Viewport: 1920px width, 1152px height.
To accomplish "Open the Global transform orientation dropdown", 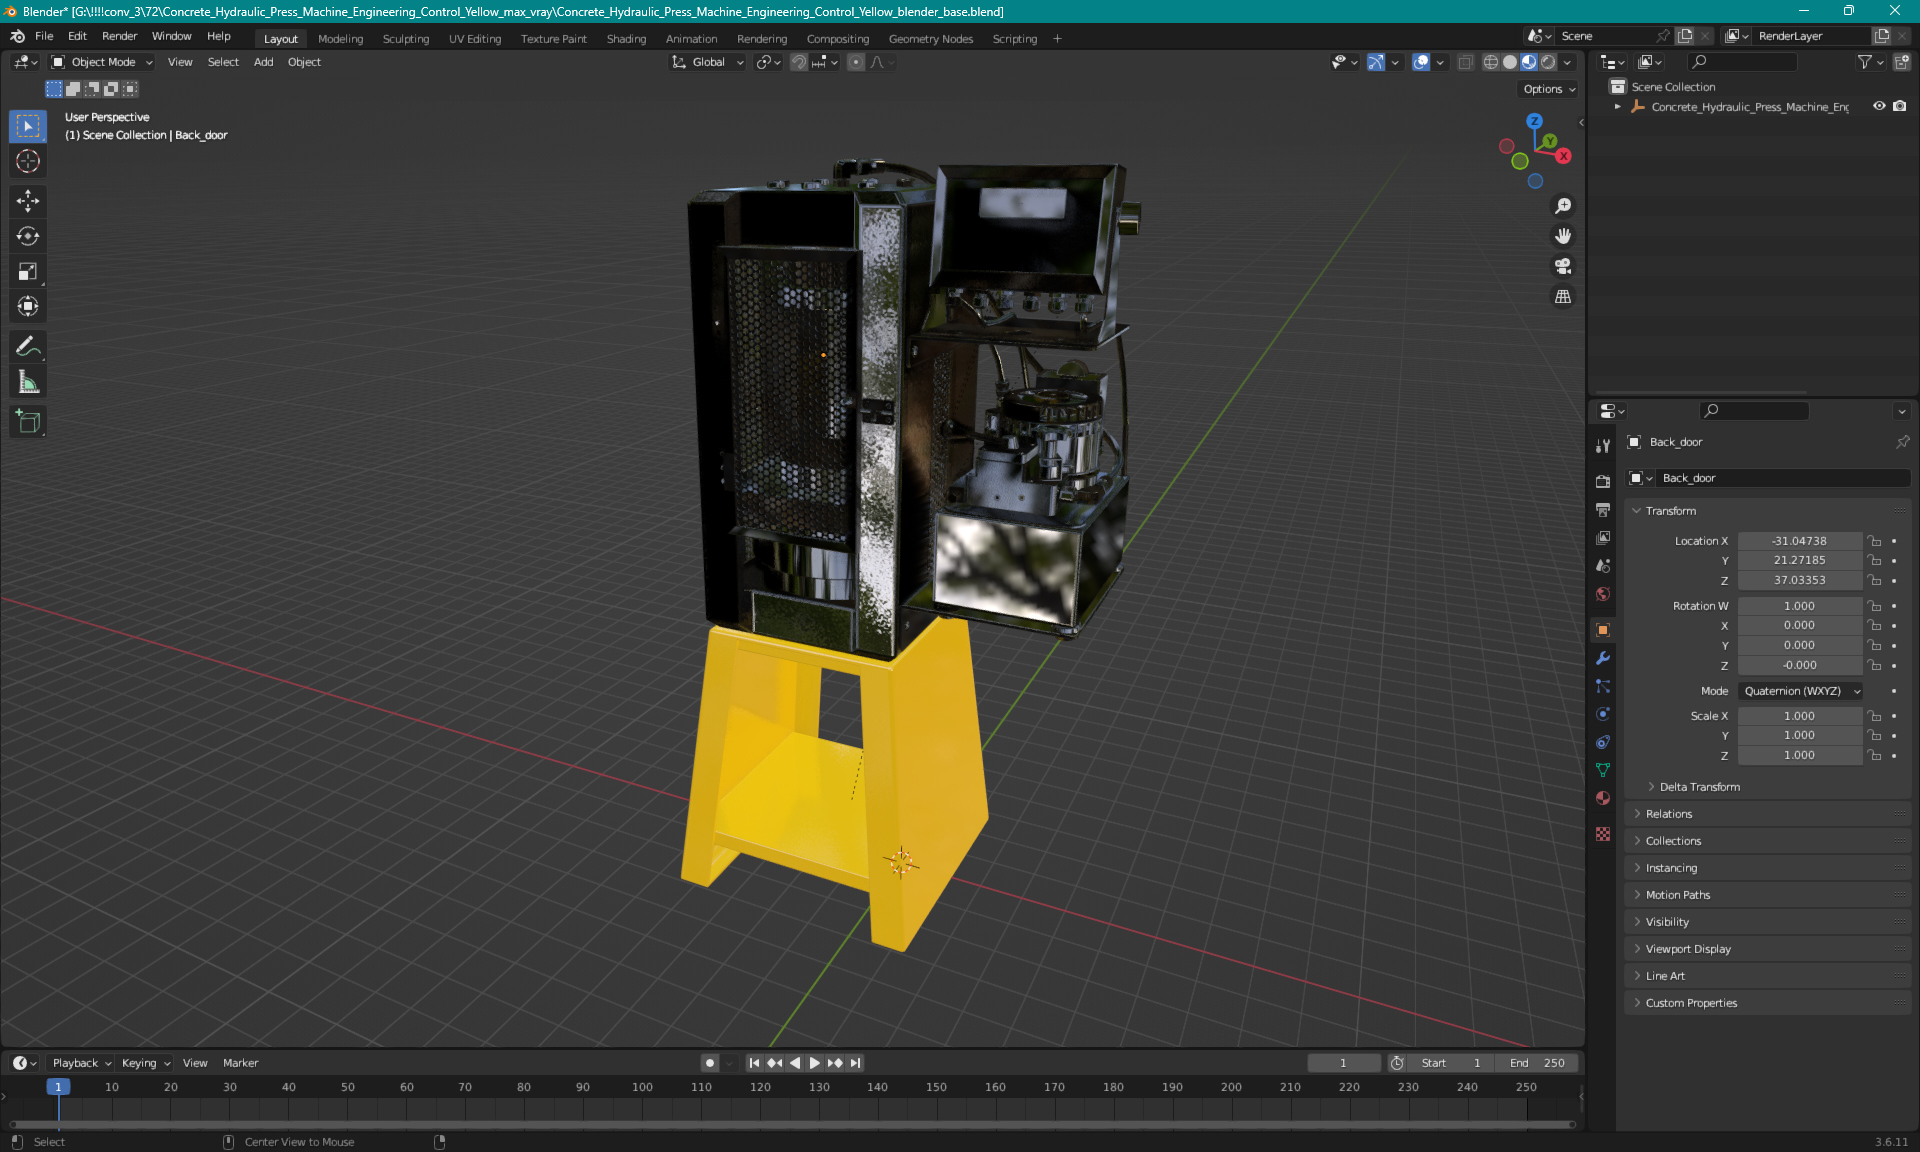I will pyautogui.click(x=708, y=62).
